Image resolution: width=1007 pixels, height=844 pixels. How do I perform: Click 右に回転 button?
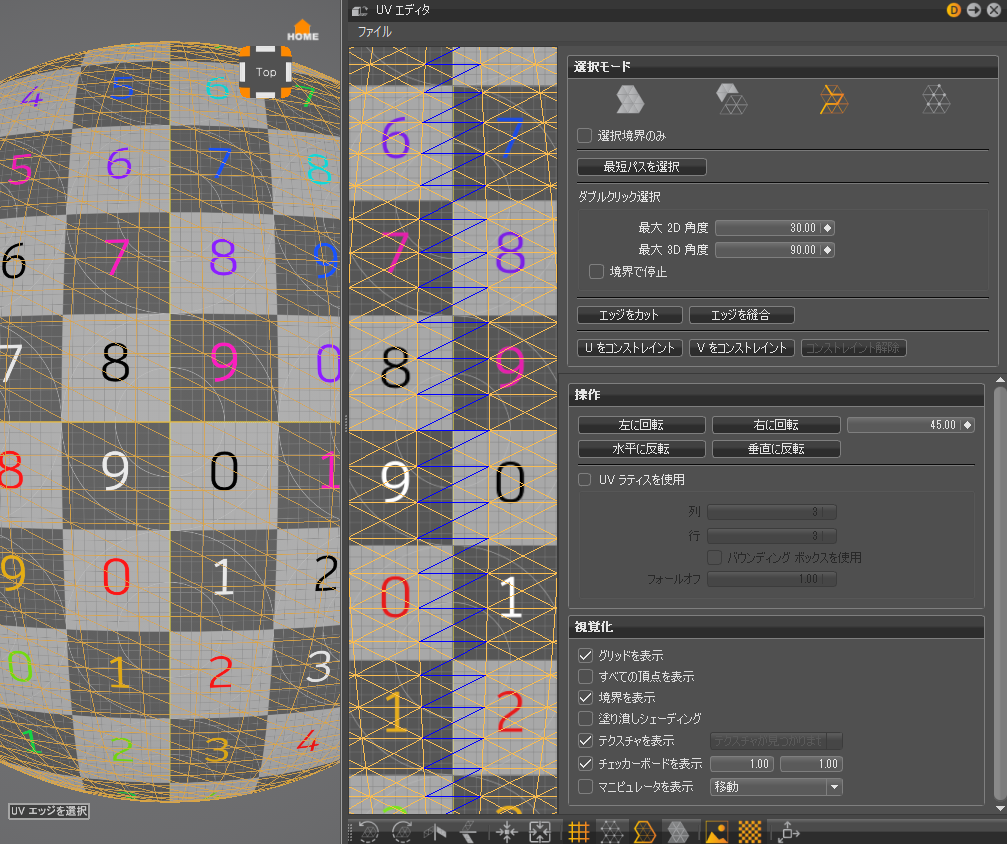tap(776, 425)
